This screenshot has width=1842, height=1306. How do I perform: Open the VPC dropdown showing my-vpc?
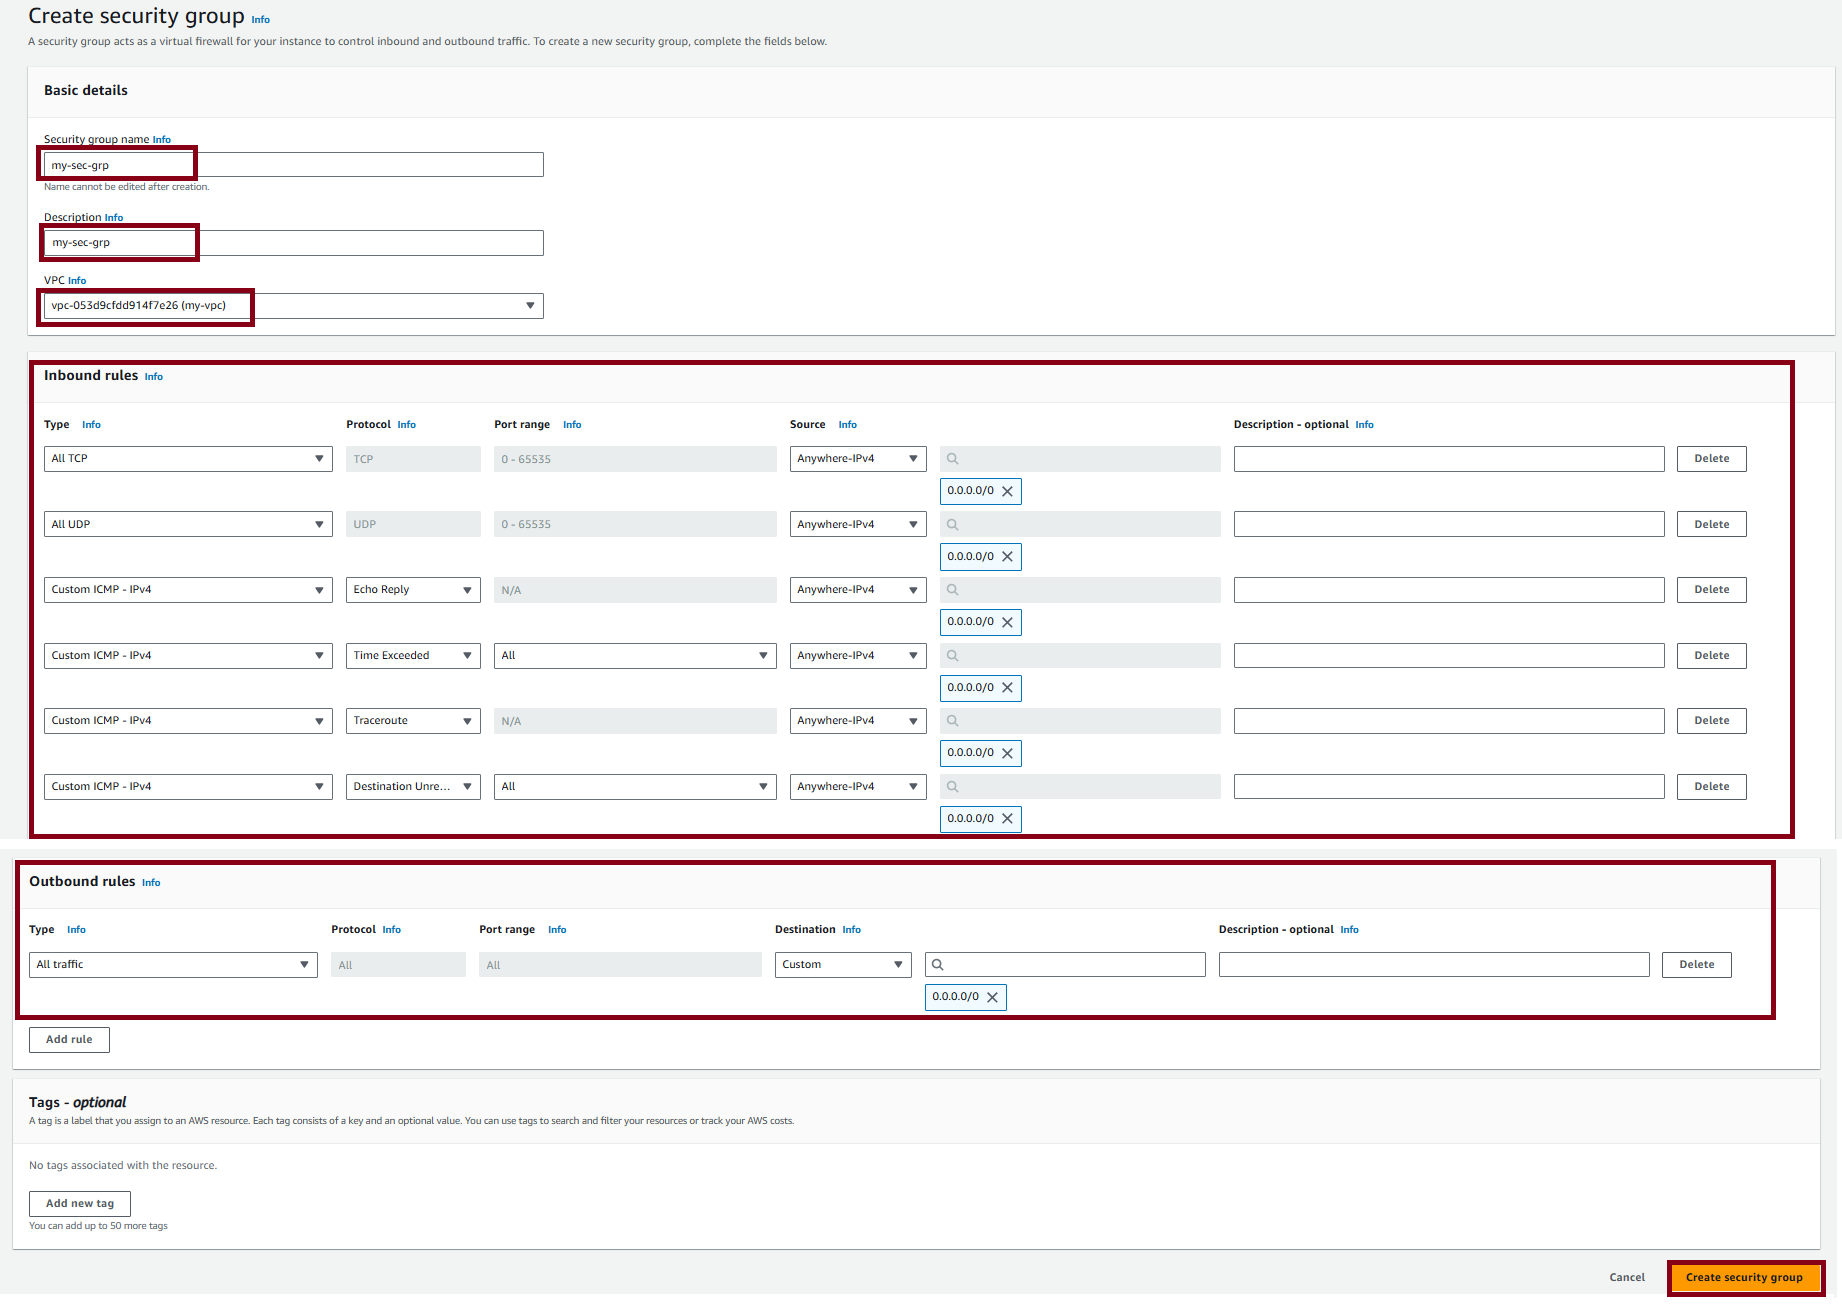[x=293, y=306]
